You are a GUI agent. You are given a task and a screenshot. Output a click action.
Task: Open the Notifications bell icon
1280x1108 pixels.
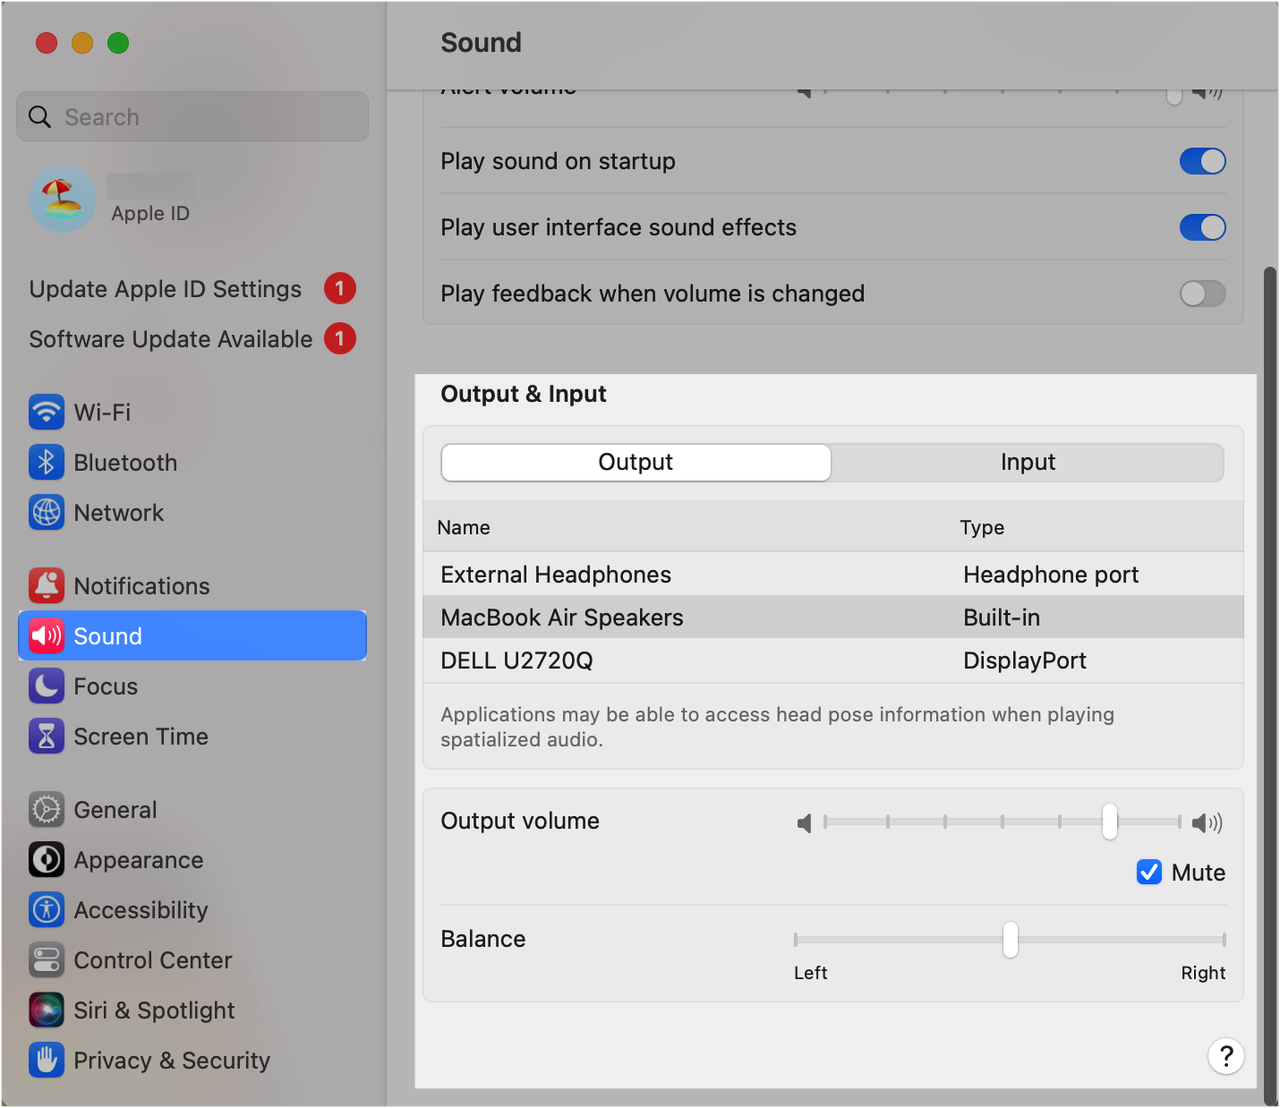coord(46,586)
